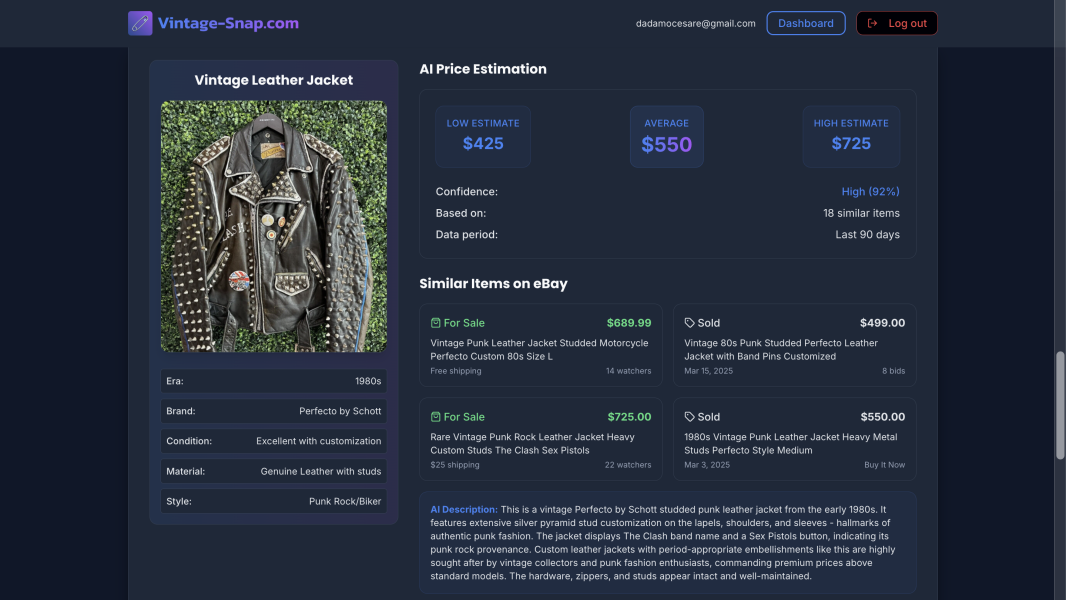
Task: Click the 'Mar 3, 2025' sold date
Action: click(x=707, y=465)
